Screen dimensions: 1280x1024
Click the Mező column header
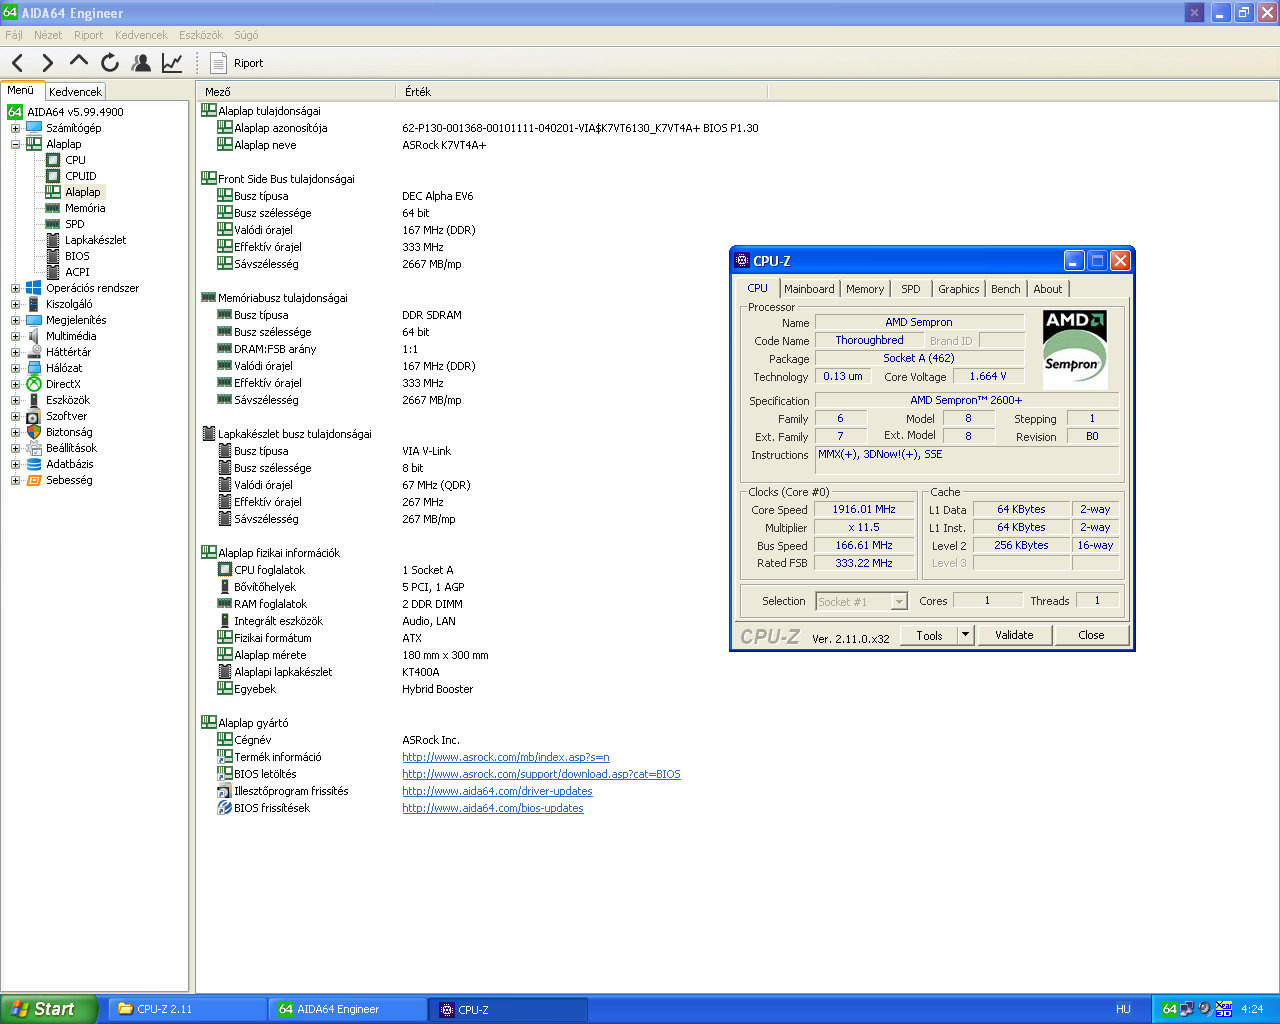(x=297, y=91)
